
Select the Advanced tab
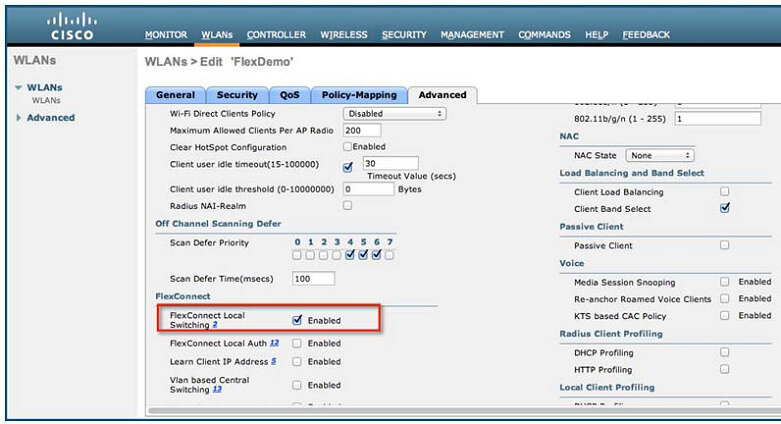click(x=442, y=95)
